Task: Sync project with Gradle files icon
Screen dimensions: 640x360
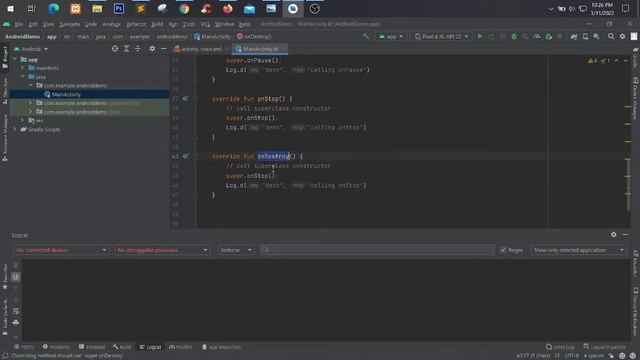Action: (x=574, y=37)
